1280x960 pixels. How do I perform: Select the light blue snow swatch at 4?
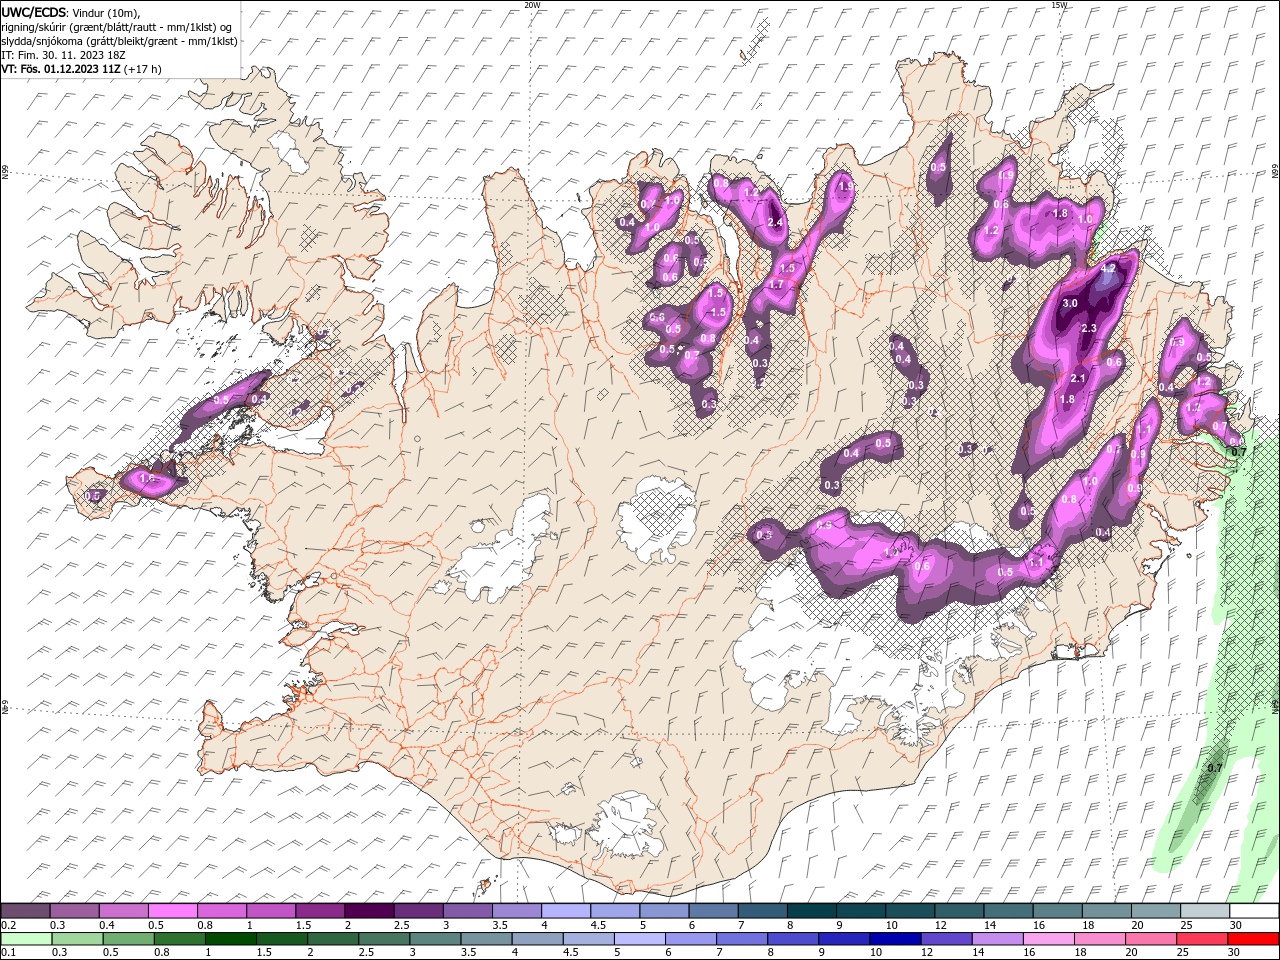tap(566, 911)
